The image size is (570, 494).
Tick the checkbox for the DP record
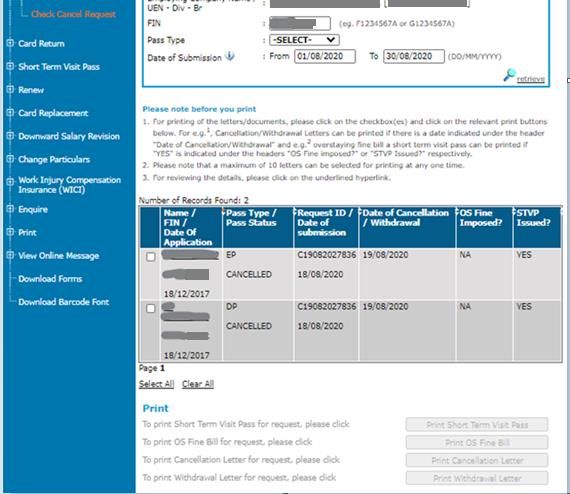point(150,309)
